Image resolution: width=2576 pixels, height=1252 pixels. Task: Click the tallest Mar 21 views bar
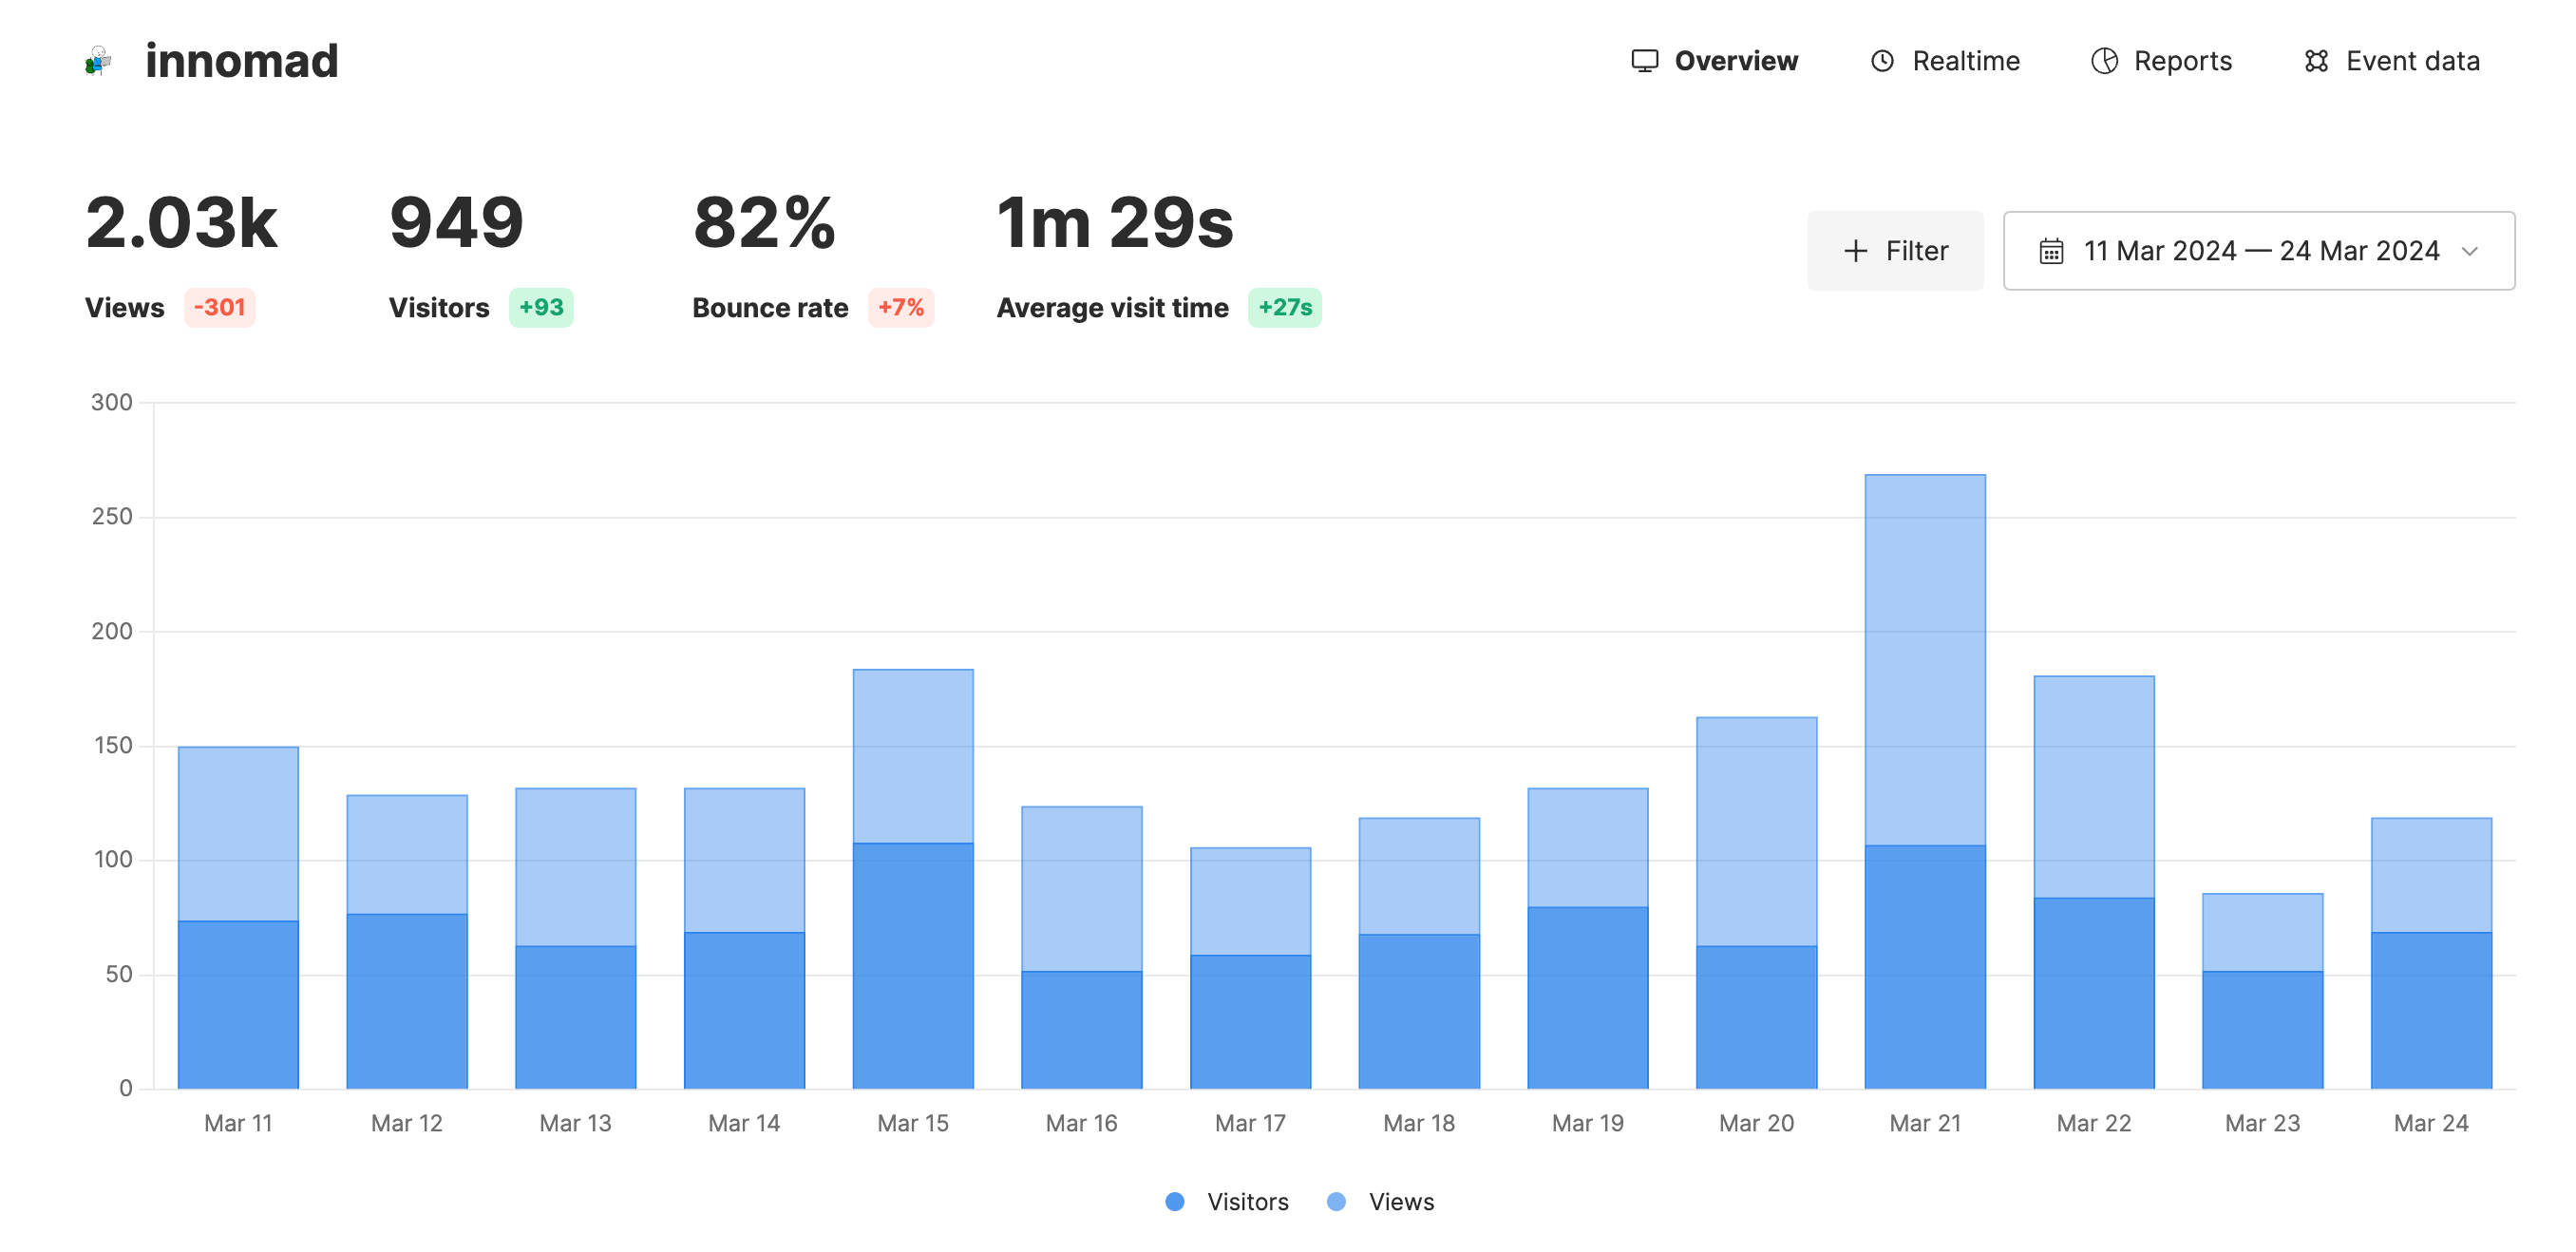1925,660
